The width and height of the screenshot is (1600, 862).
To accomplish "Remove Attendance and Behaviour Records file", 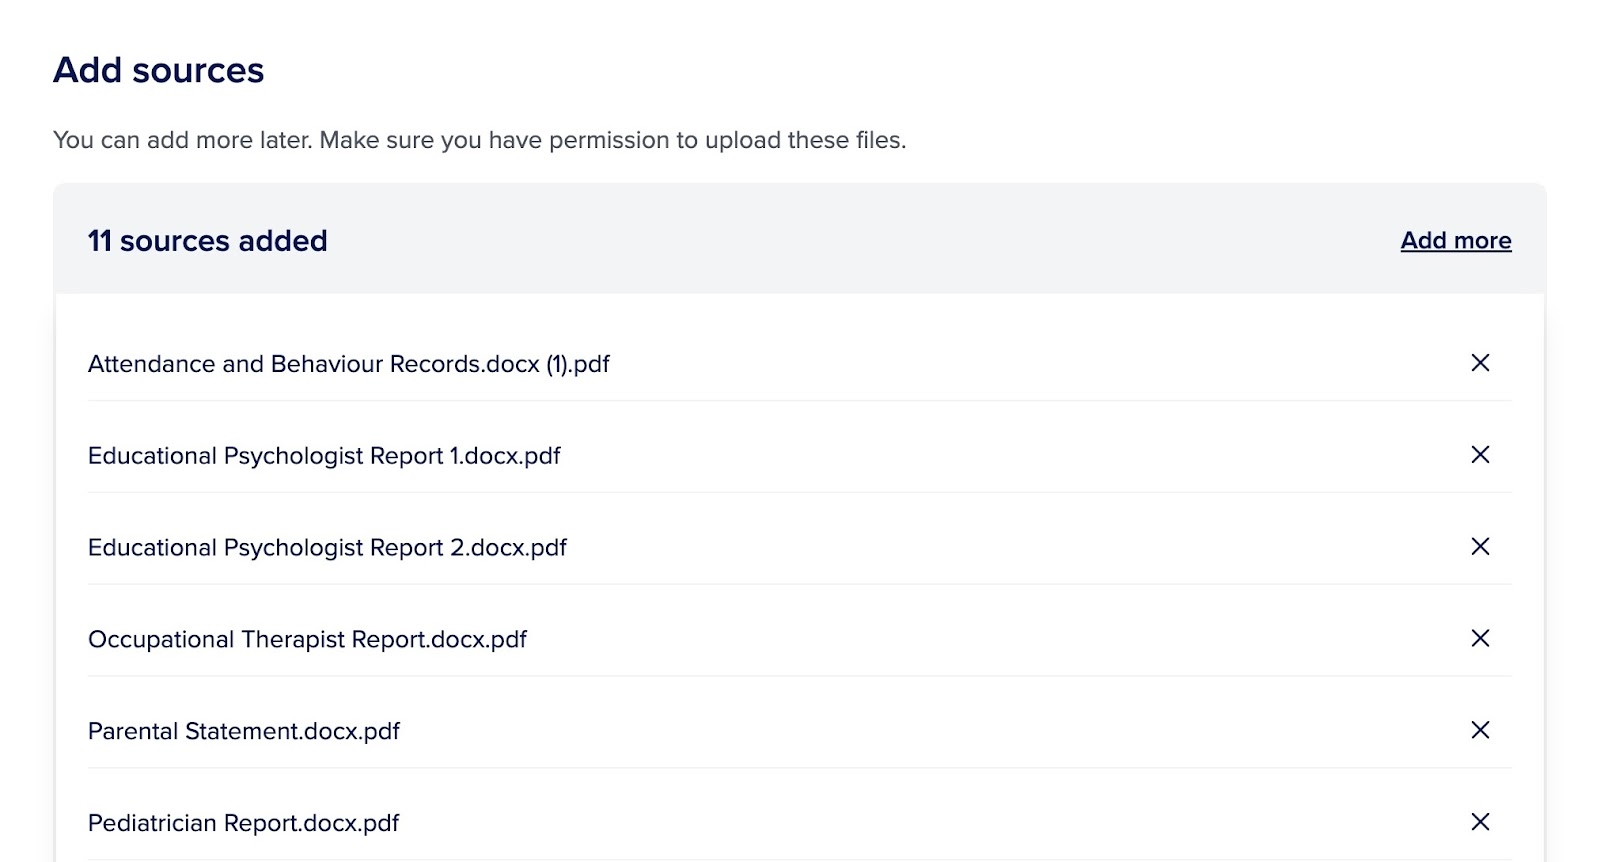I will pyautogui.click(x=1480, y=363).
